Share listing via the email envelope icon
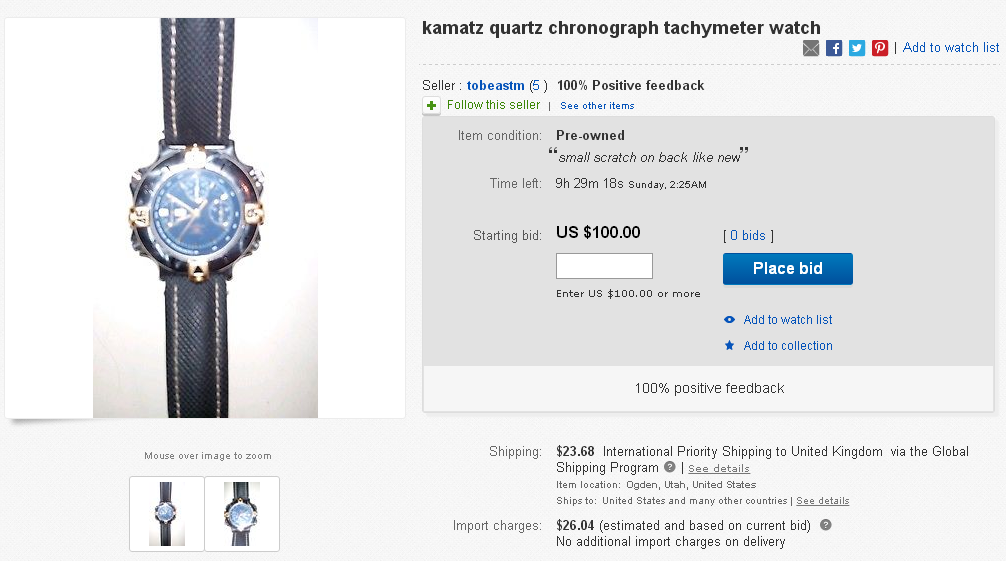Viewport: 1006px width, 561px height. tap(811, 48)
